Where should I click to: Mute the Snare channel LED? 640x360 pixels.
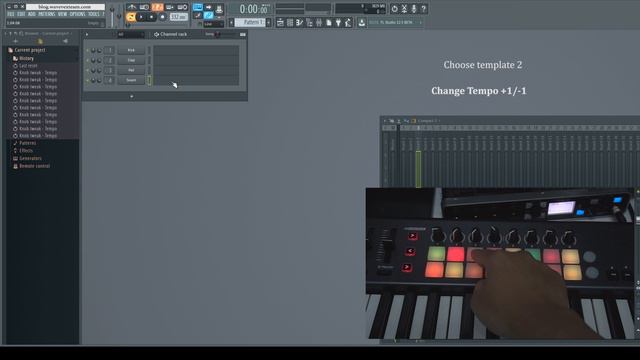click(x=87, y=80)
